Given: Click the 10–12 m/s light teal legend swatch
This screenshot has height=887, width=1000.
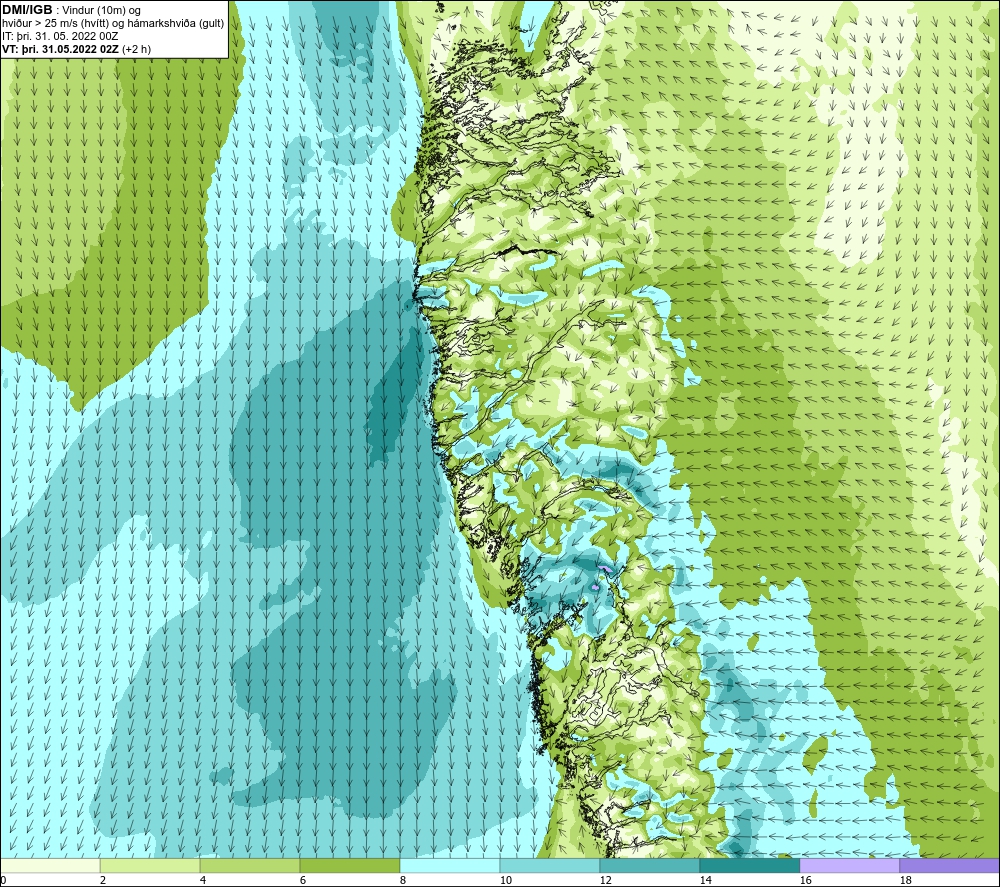Looking at the screenshot, I should coord(550,866).
